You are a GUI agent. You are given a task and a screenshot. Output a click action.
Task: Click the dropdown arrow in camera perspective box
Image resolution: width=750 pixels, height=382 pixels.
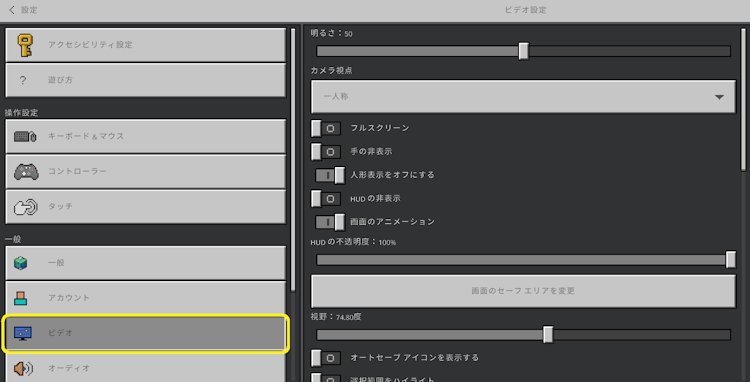coord(719,97)
